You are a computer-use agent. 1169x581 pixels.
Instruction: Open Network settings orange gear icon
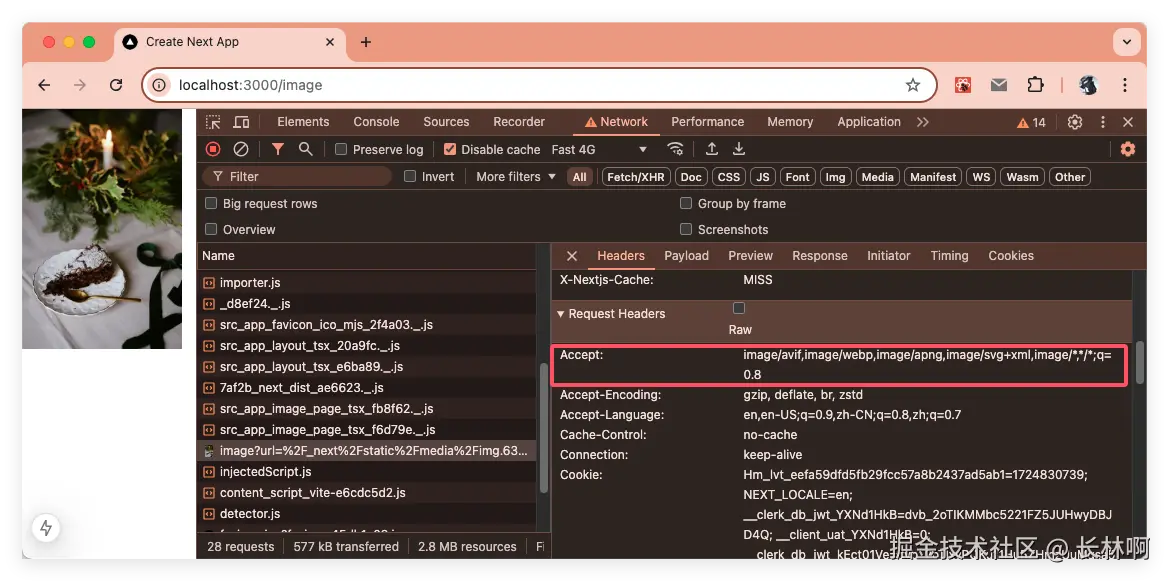click(1128, 149)
